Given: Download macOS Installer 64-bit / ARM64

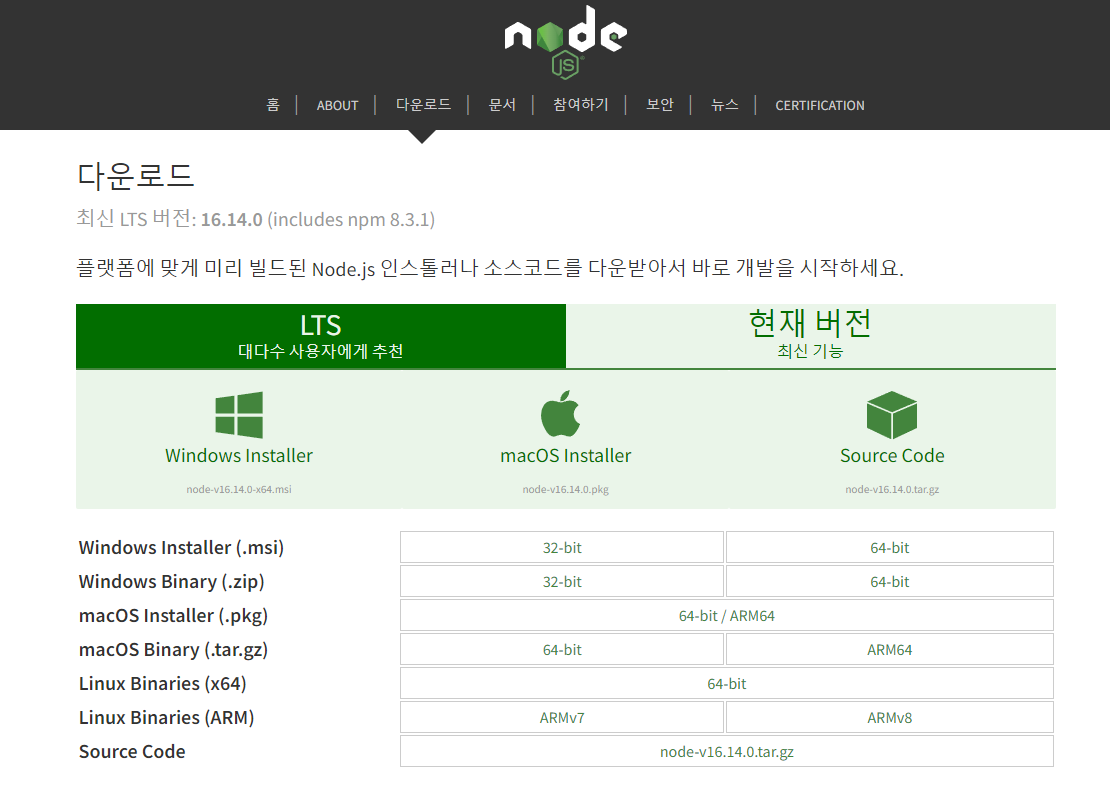Looking at the screenshot, I should point(727,615).
